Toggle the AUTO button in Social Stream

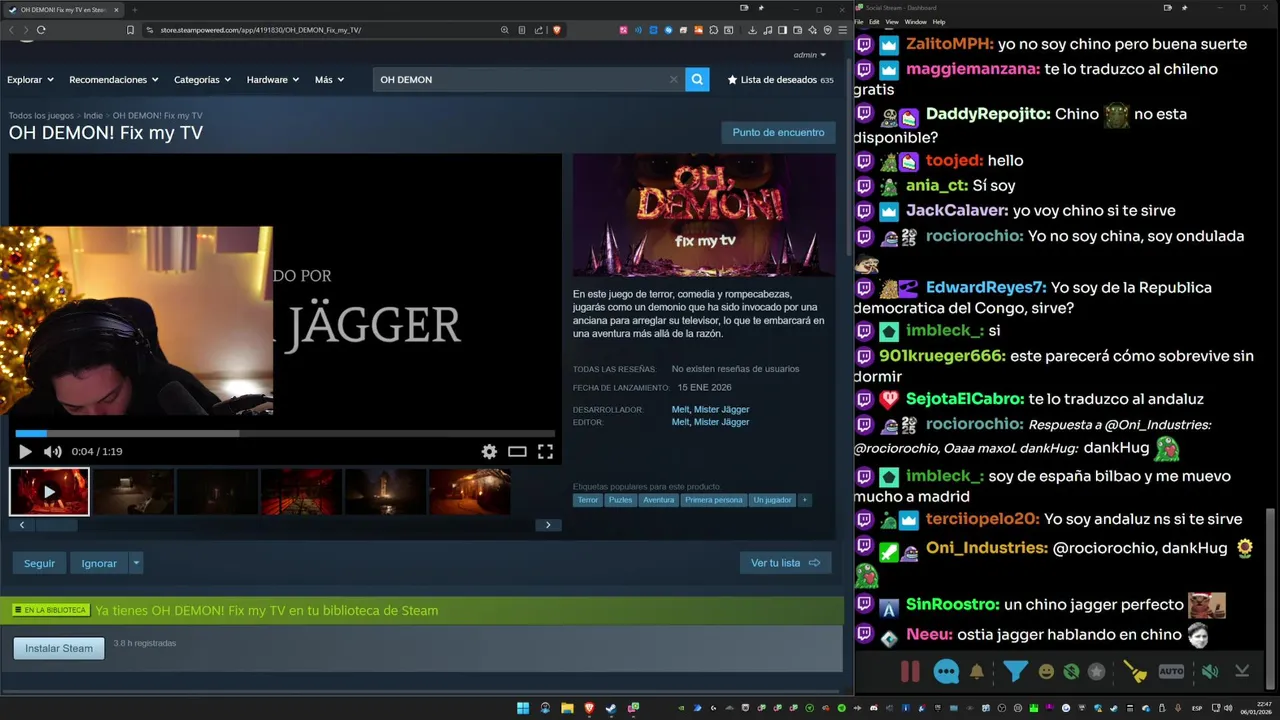pos(1171,672)
